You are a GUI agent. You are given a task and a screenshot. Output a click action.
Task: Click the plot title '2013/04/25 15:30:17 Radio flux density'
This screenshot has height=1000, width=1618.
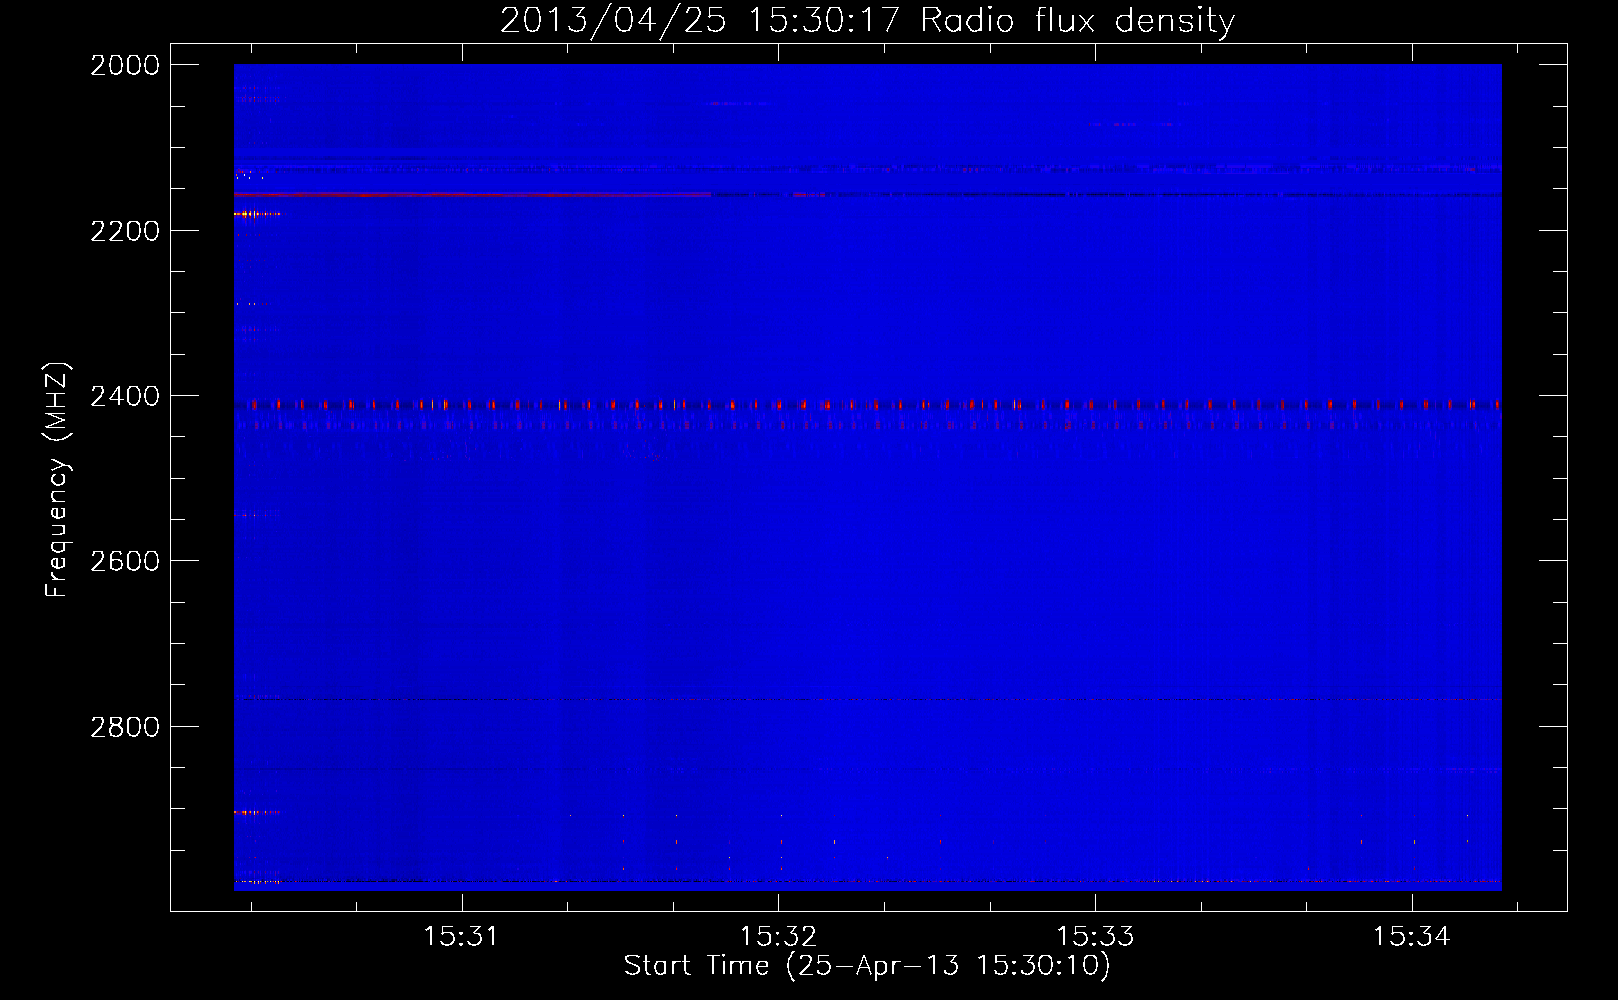click(867, 21)
